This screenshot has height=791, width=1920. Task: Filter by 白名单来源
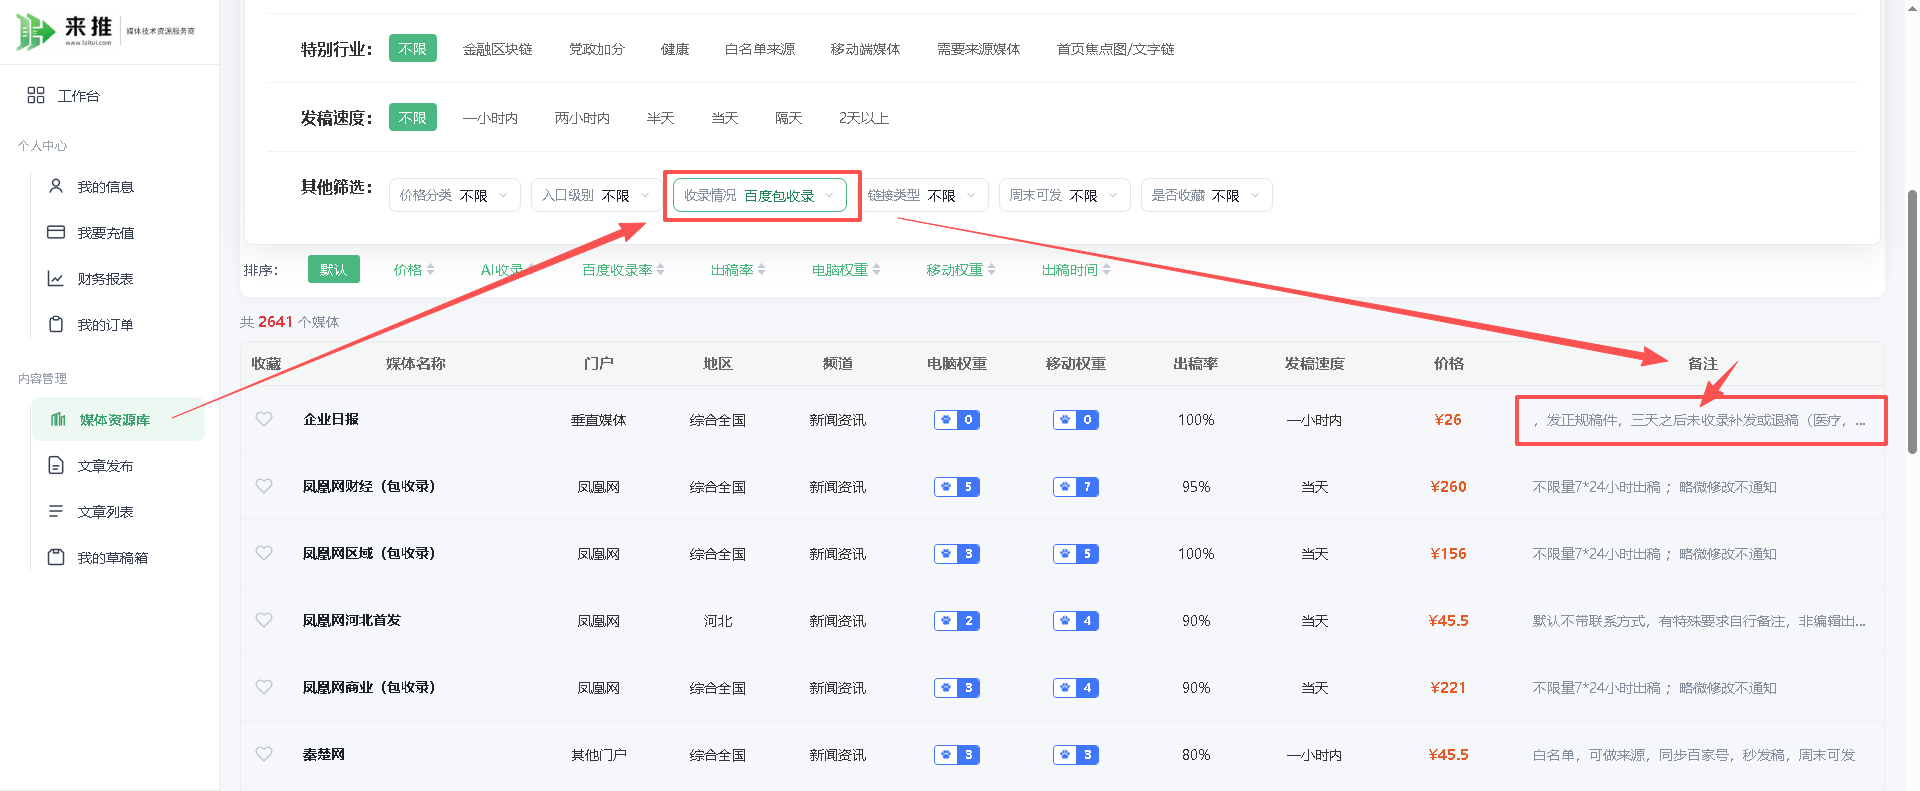click(x=760, y=49)
